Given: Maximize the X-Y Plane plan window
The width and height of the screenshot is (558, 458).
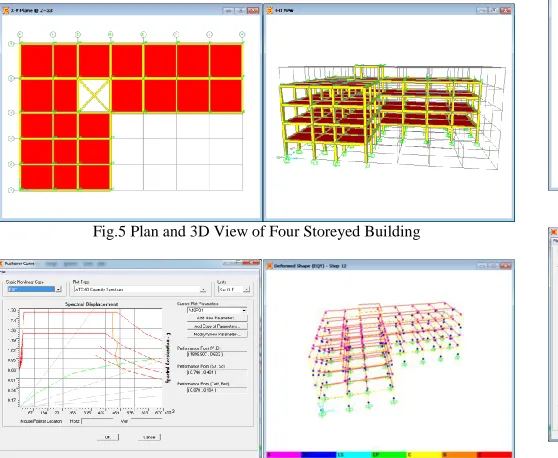Looking at the screenshot, I should (x=241, y=11).
